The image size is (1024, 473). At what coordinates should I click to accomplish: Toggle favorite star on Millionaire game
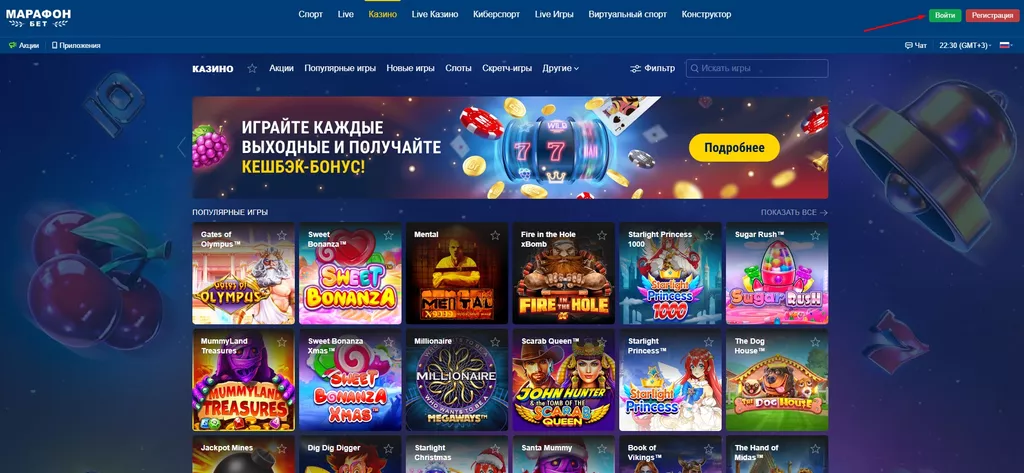coord(495,342)
